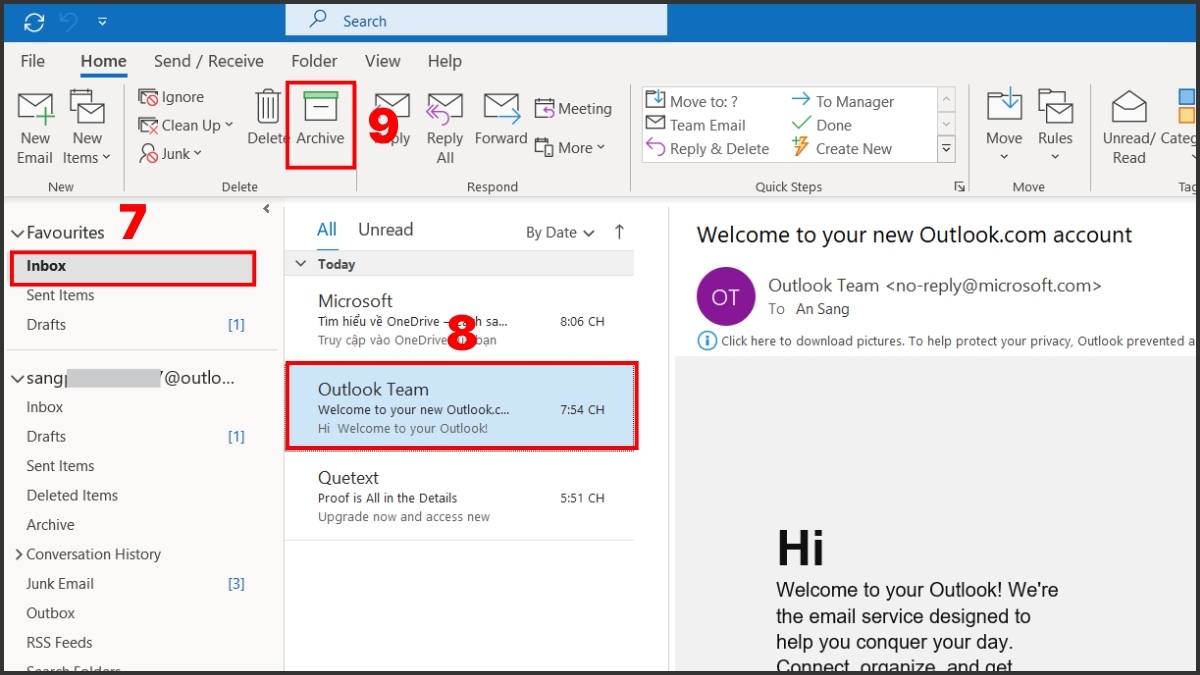Expand Conversation History folder
The height and width of the screenshot is (675, 1200).
[x=19, y=554]
